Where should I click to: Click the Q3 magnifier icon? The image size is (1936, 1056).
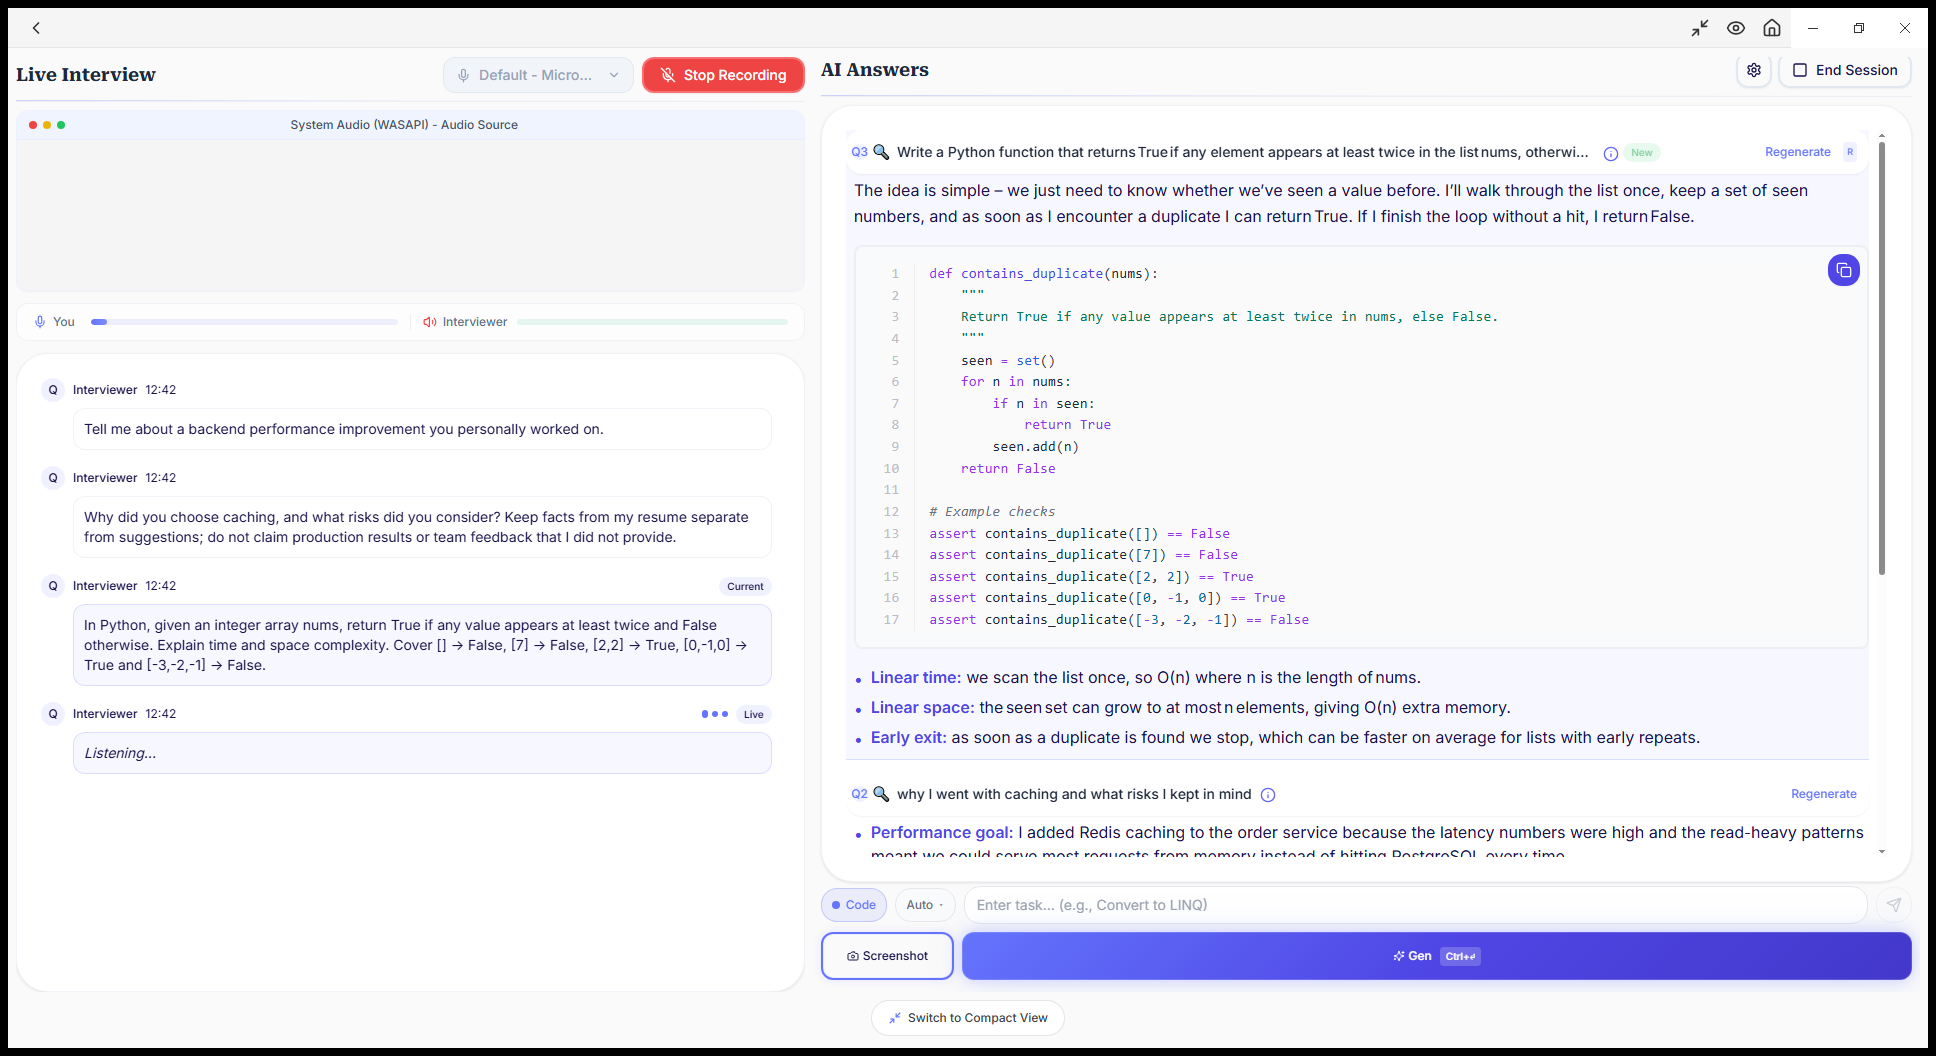tap(881, 152)
